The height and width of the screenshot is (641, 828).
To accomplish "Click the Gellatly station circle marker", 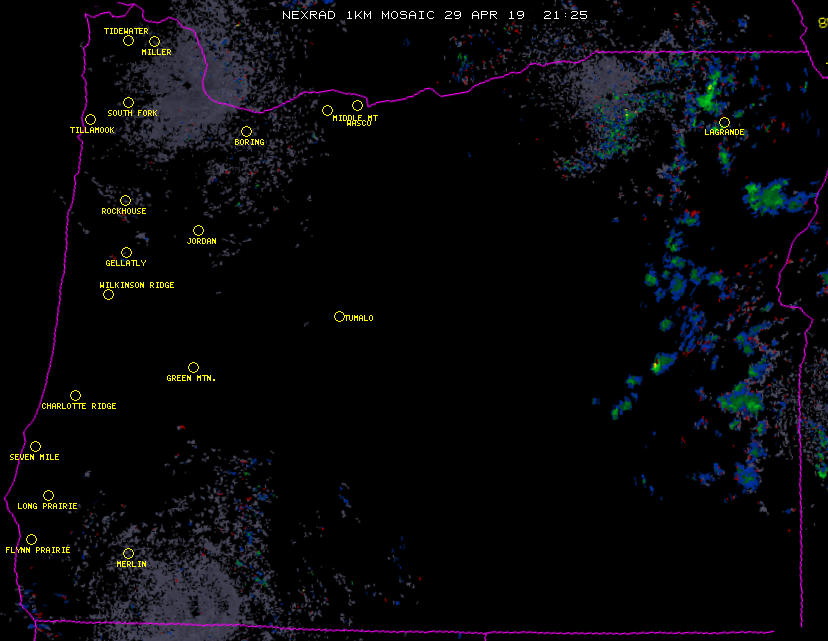I will 126,253.
